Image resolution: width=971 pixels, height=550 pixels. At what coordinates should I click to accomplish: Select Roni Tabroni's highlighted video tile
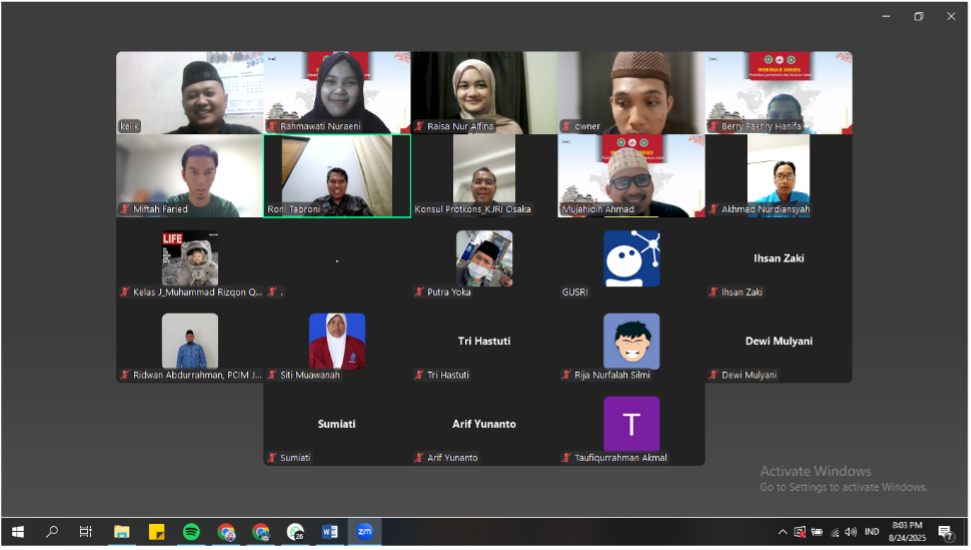(x=337, y=175)
